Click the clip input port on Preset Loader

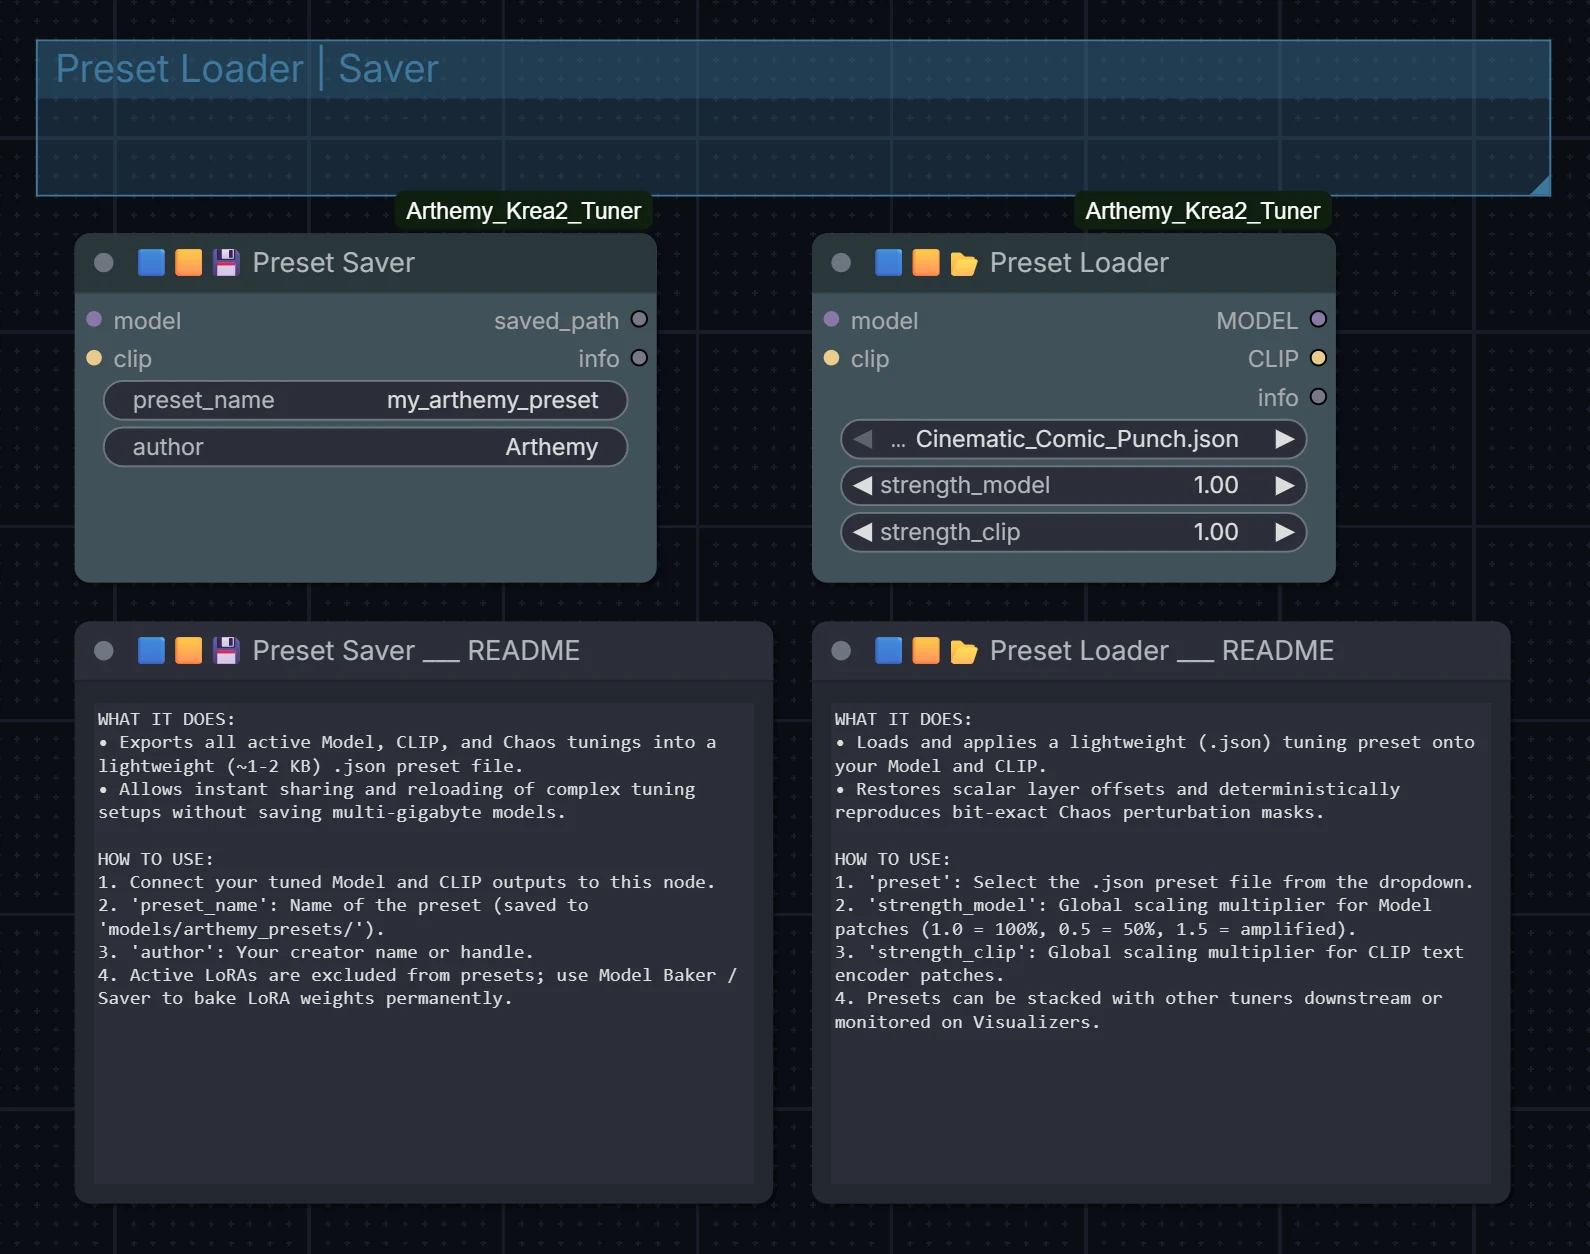[x=831, y=357]
